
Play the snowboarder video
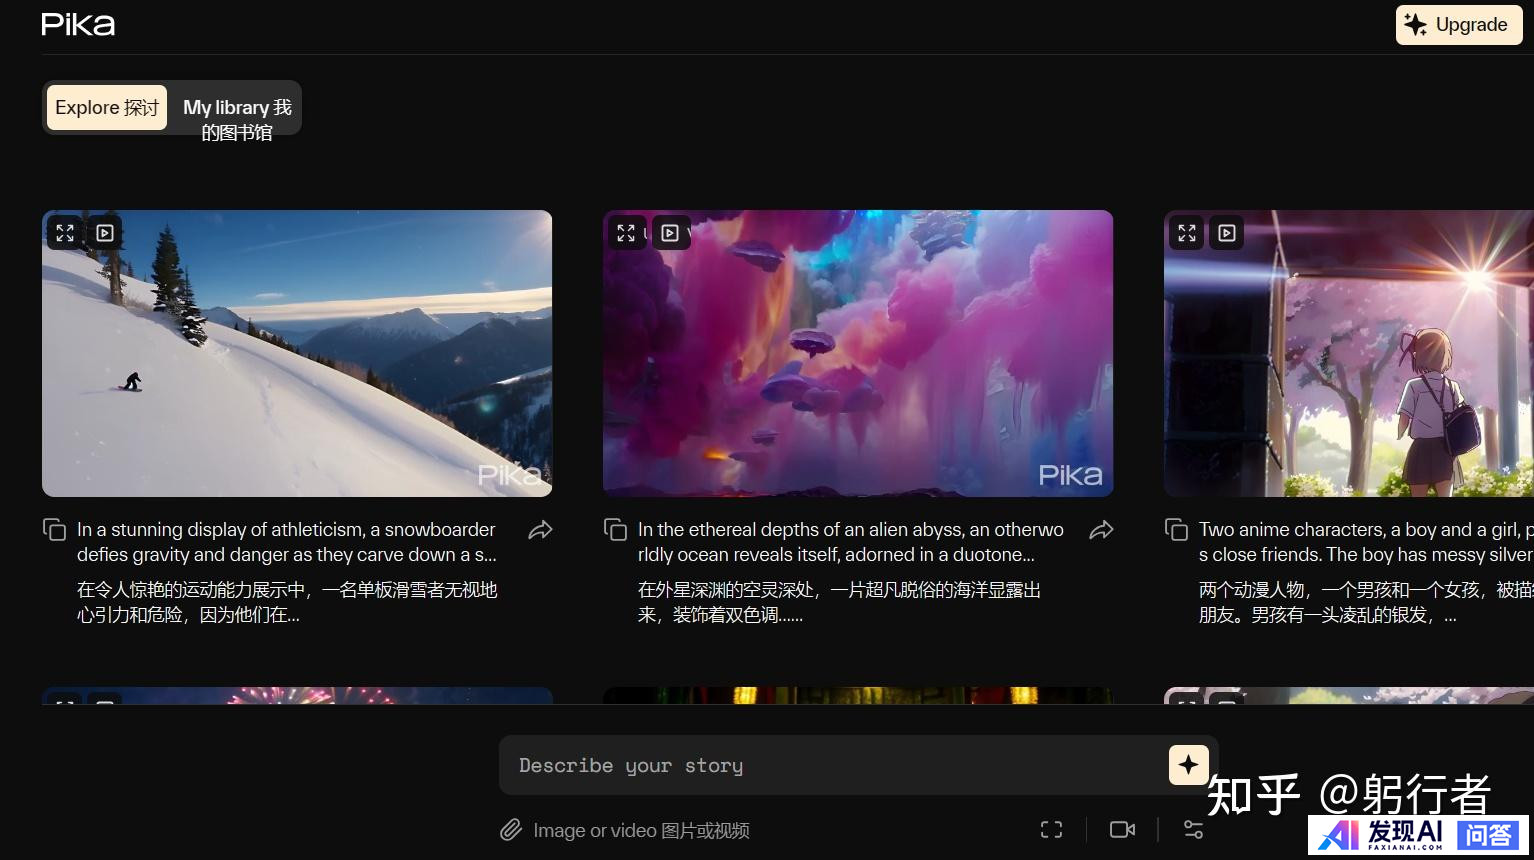click(x=105, y=233)
